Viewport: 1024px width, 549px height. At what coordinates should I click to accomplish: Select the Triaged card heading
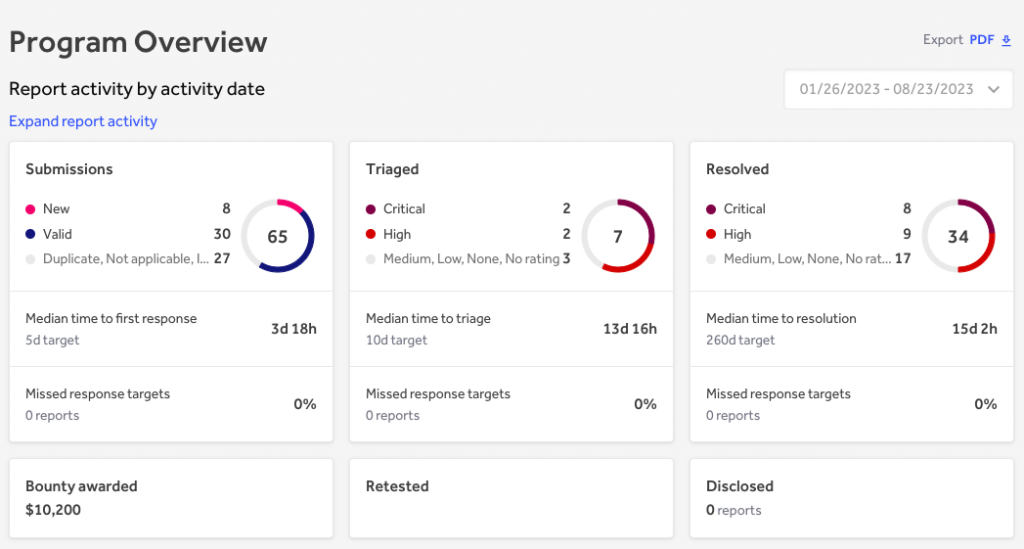tap(392, 169)
